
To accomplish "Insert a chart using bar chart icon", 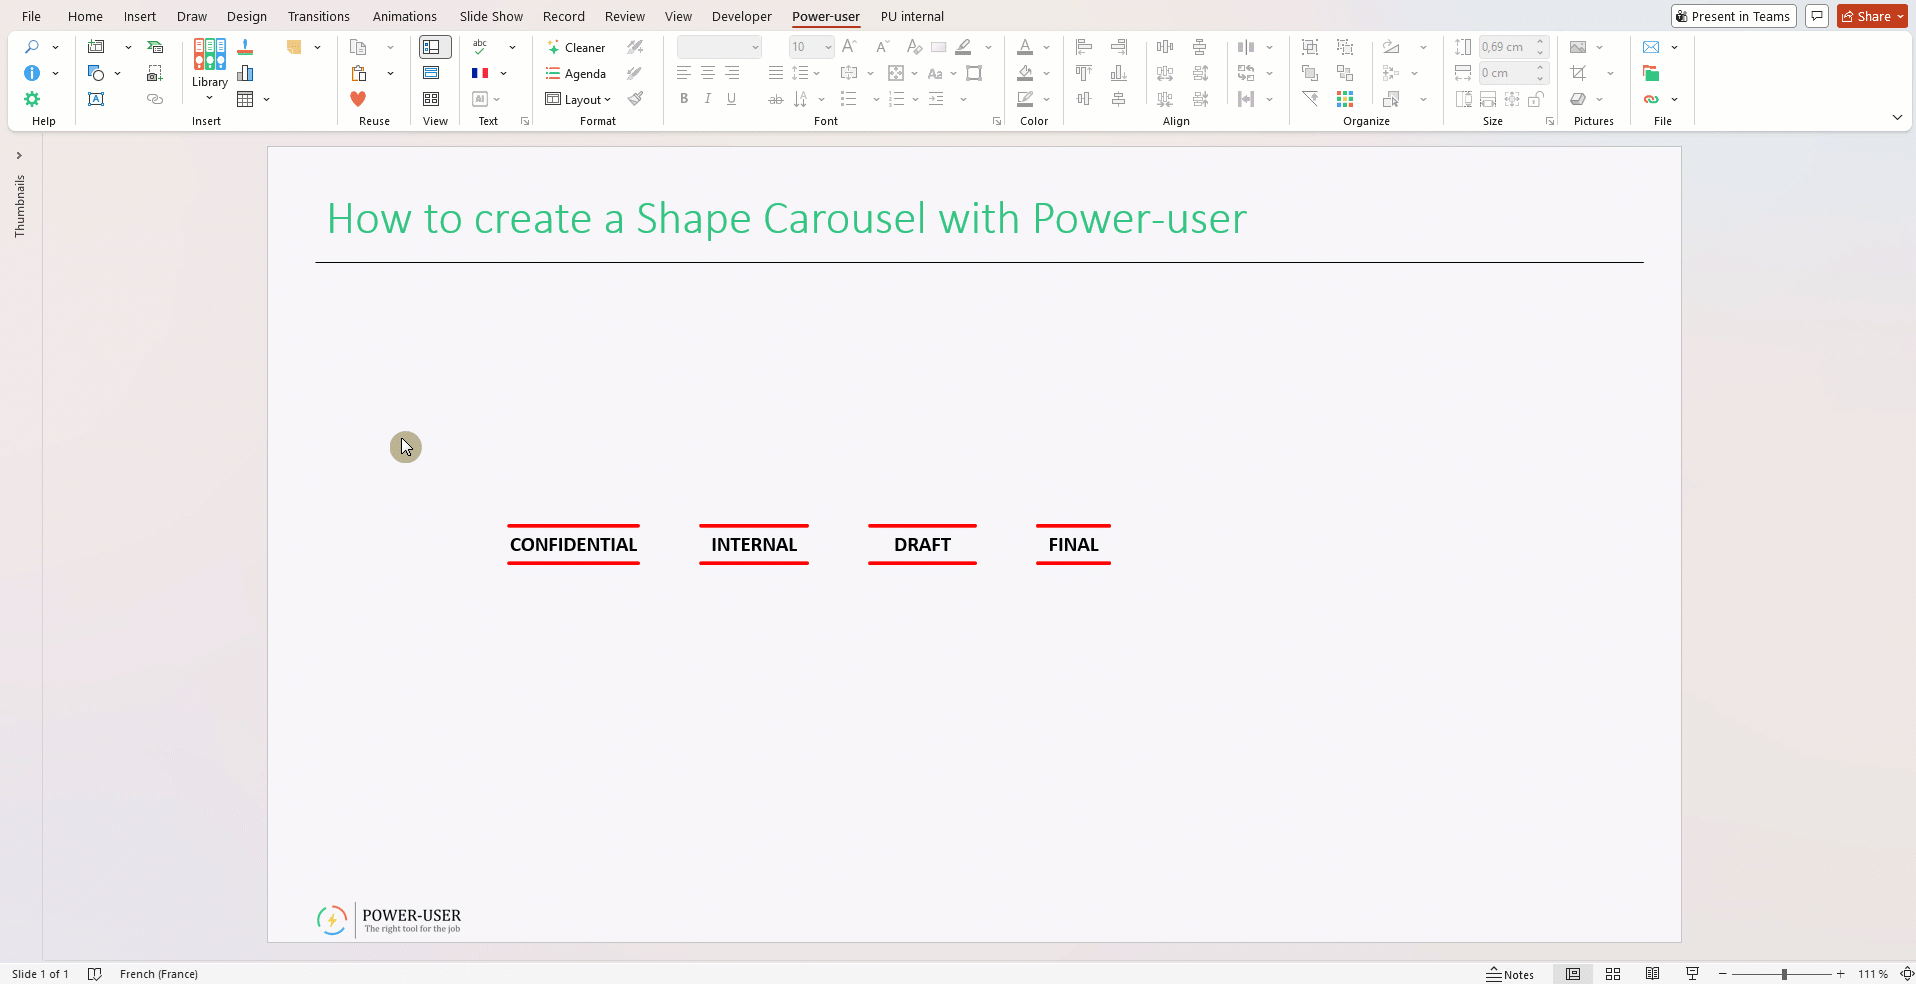I will pyautogui.click(x=245, y=73).
